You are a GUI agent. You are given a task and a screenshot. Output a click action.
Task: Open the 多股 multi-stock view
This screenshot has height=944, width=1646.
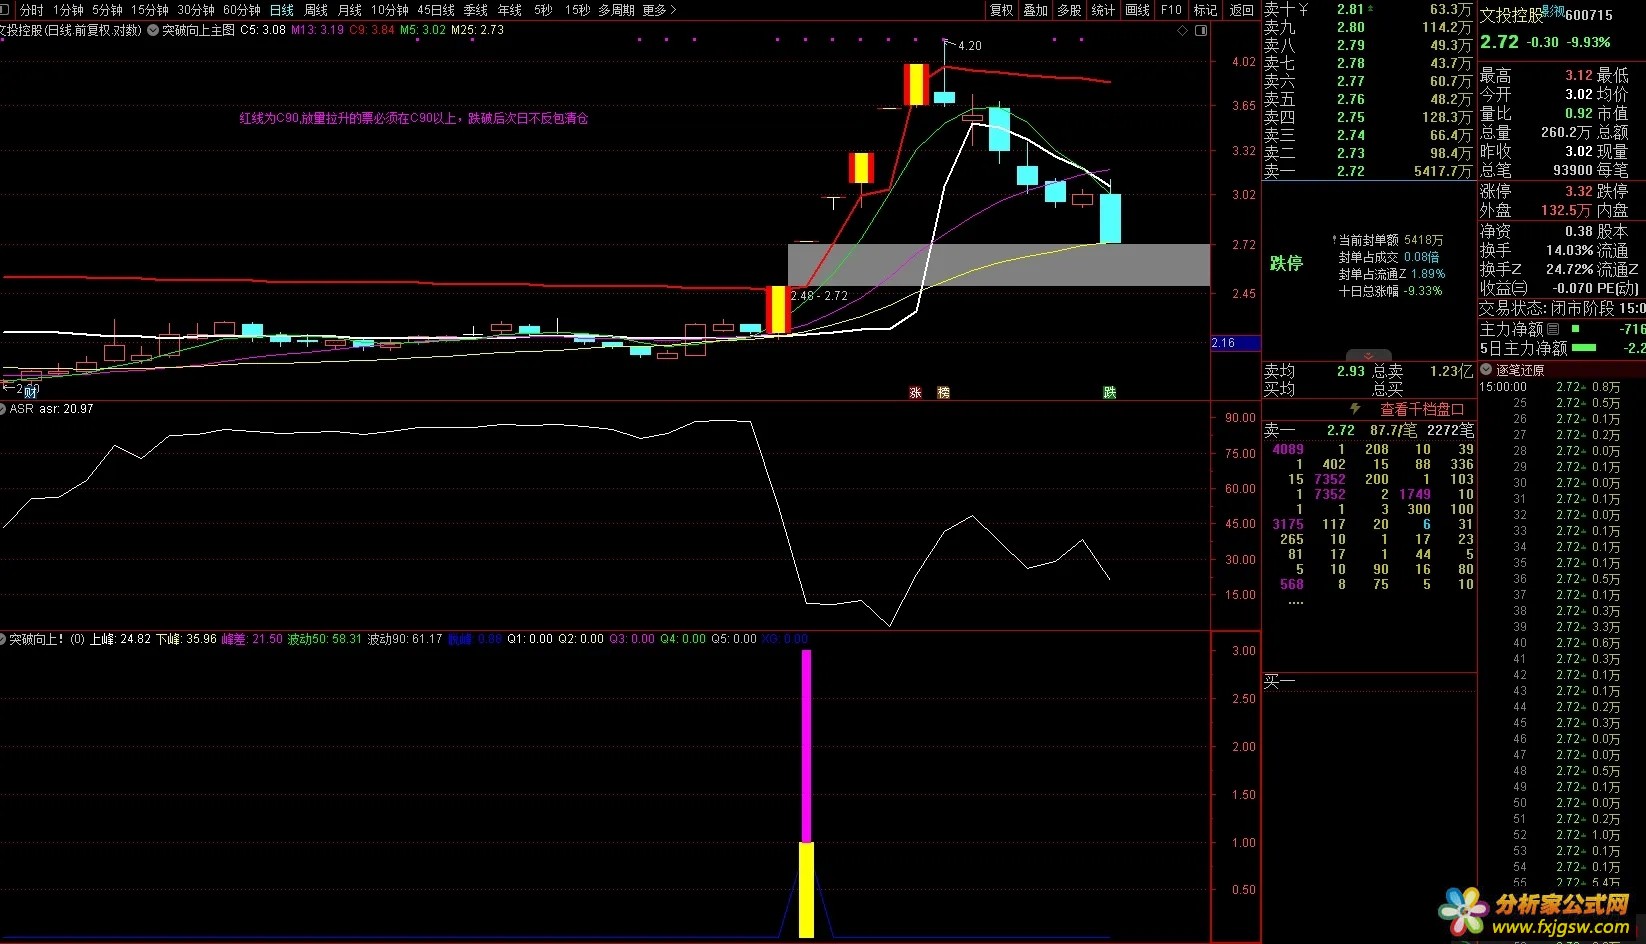pyautogui.click(x=1069, y=10)
